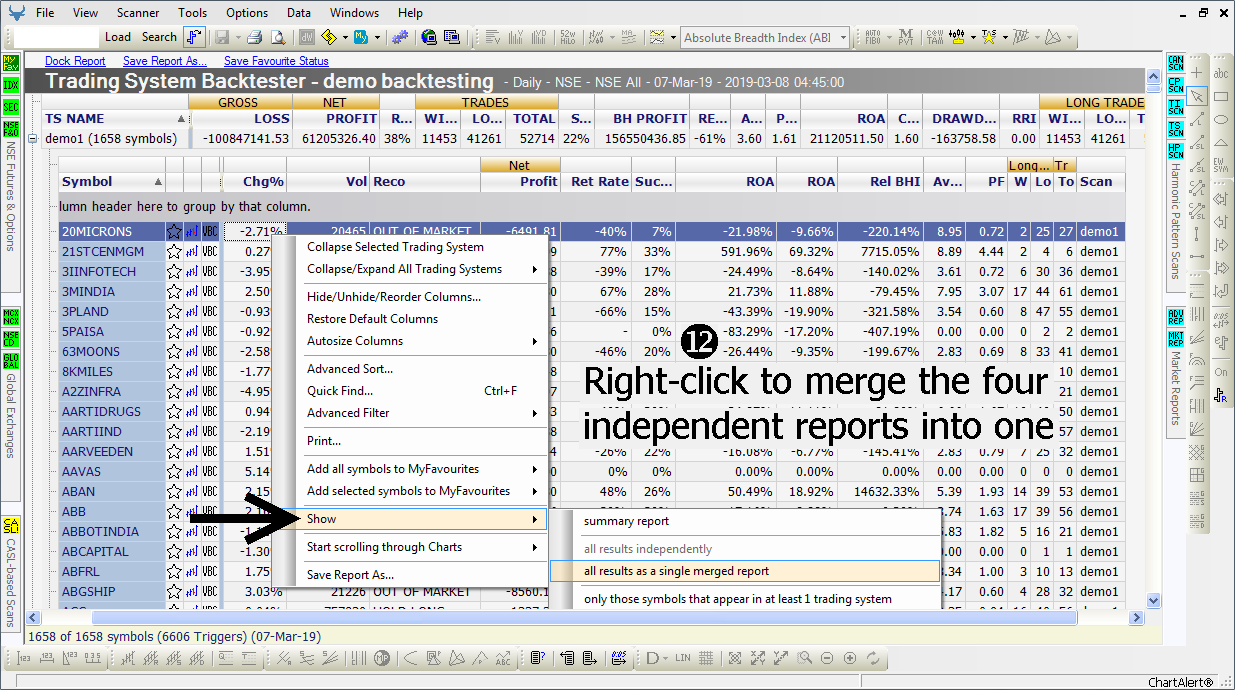Toggle favourite star for AAVAS
The height and width of the screenshot is (690, 1235).
pyautogui.click(x=174, y=471)
